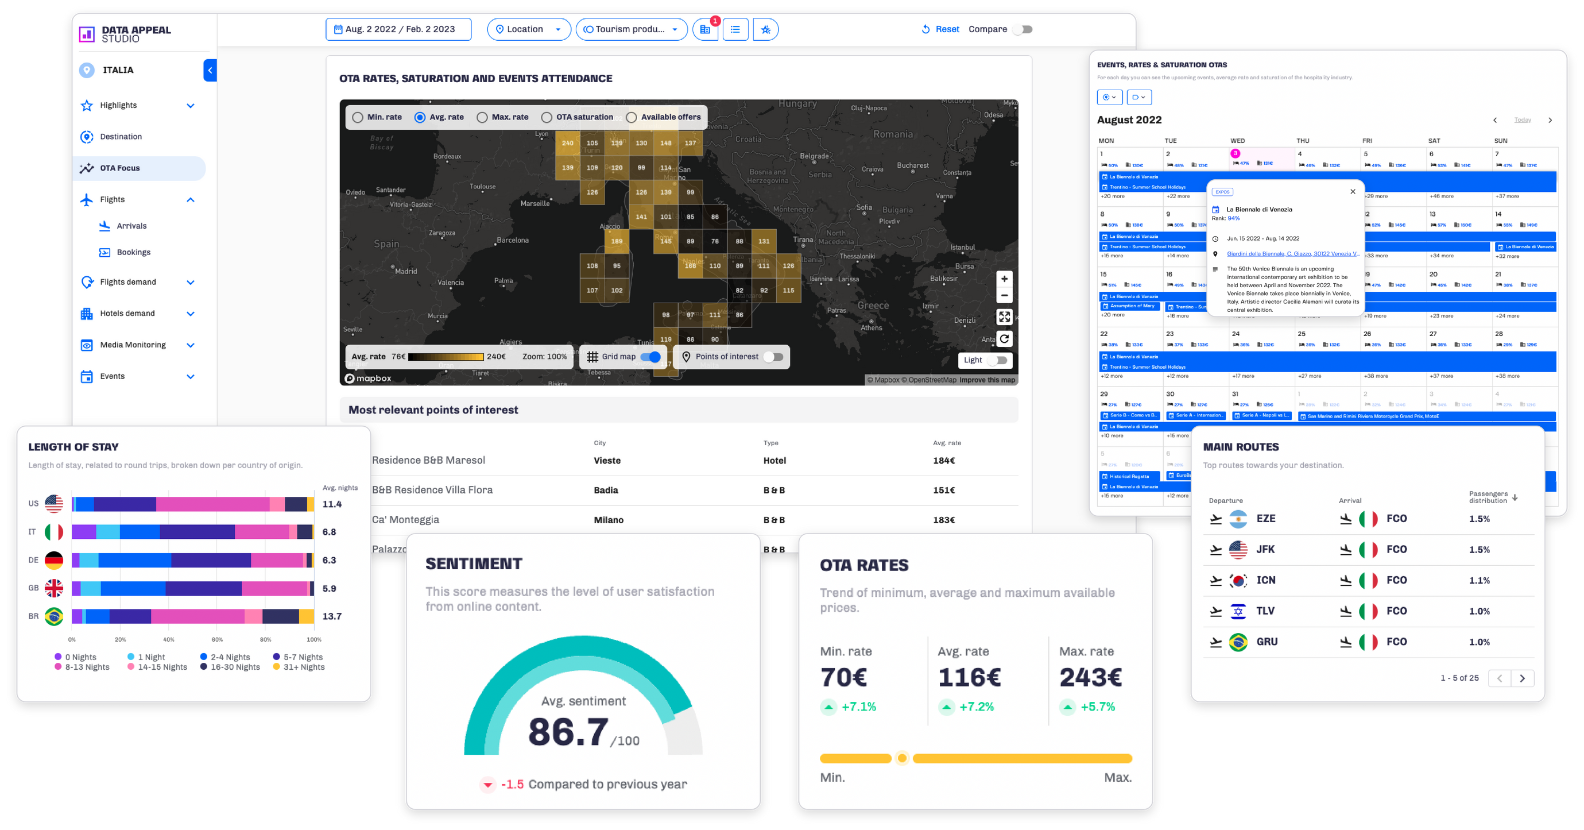Click the Arrivals landing plane icon

coord(105,226)
